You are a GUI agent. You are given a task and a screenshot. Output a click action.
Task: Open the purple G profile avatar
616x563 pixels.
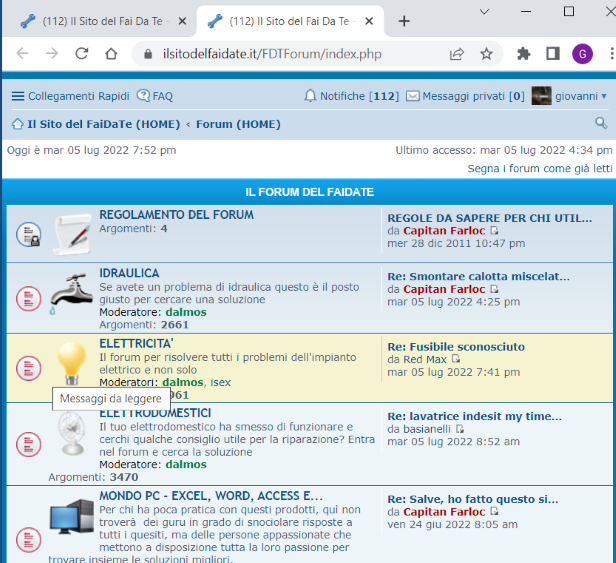pos(582,54)
